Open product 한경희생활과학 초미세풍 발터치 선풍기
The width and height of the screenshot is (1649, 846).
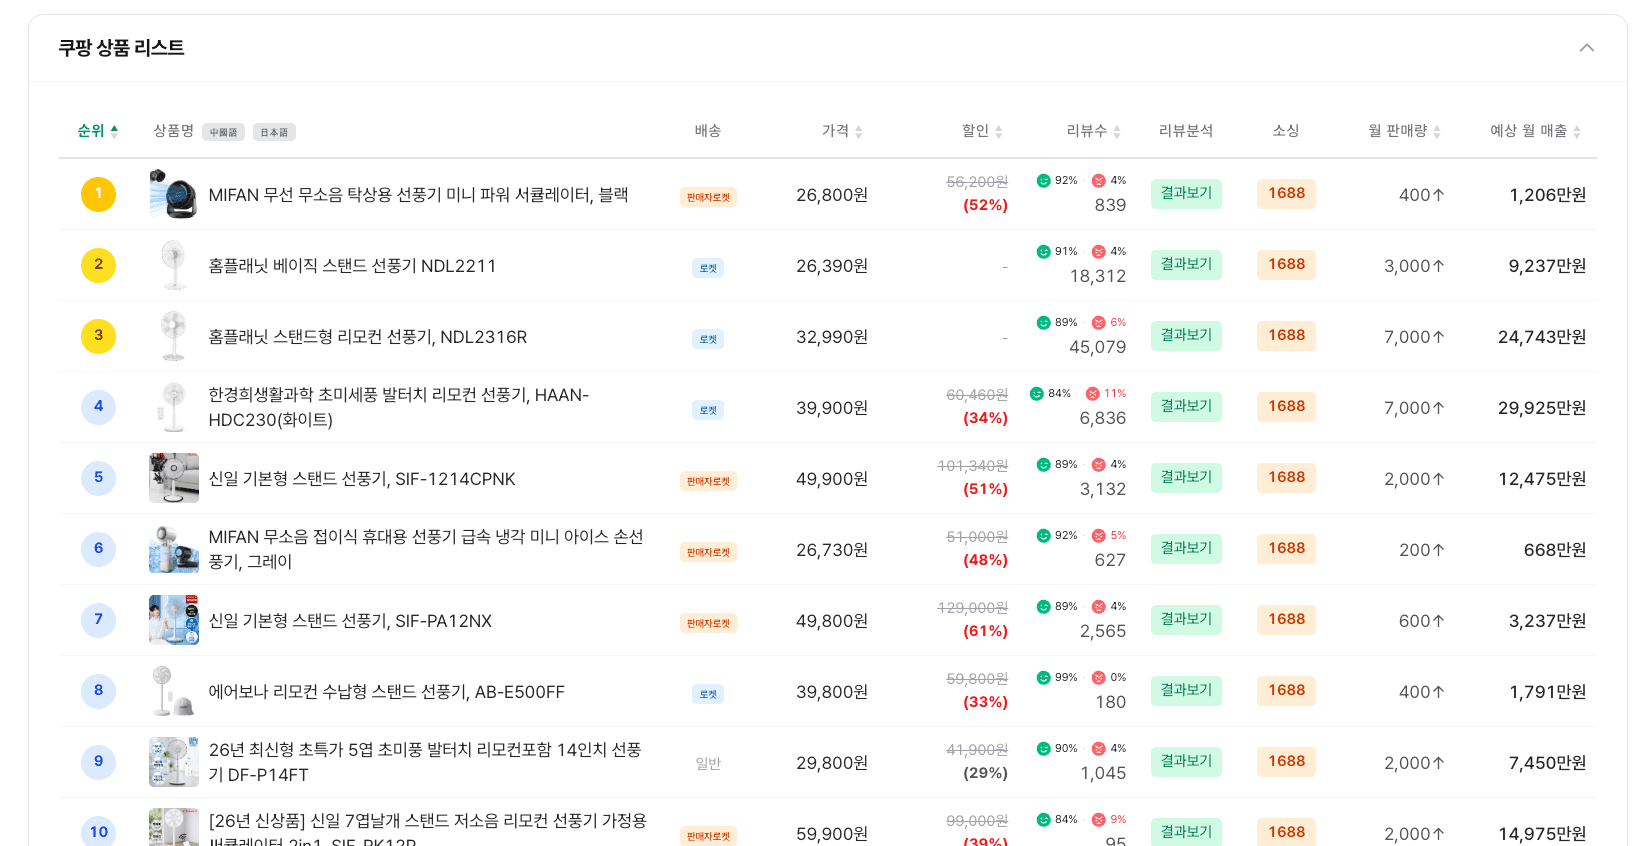(399, 407)
